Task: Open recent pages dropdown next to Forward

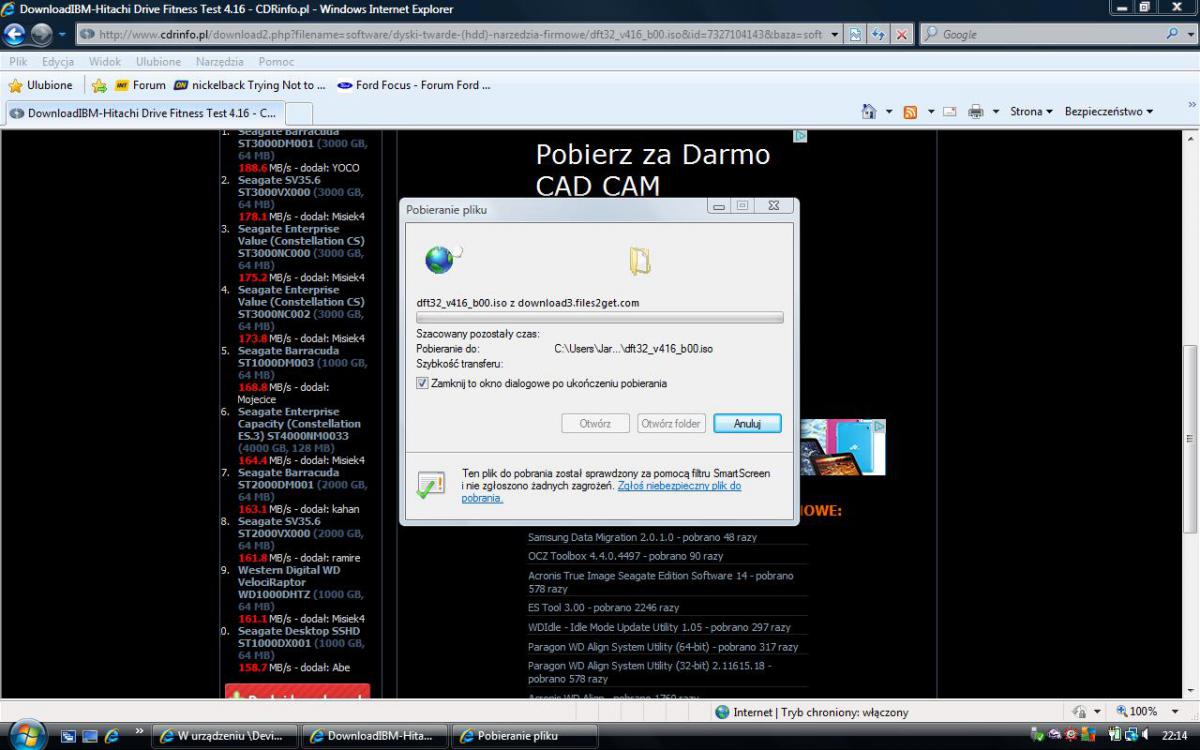Action: [x=61, y=35]
